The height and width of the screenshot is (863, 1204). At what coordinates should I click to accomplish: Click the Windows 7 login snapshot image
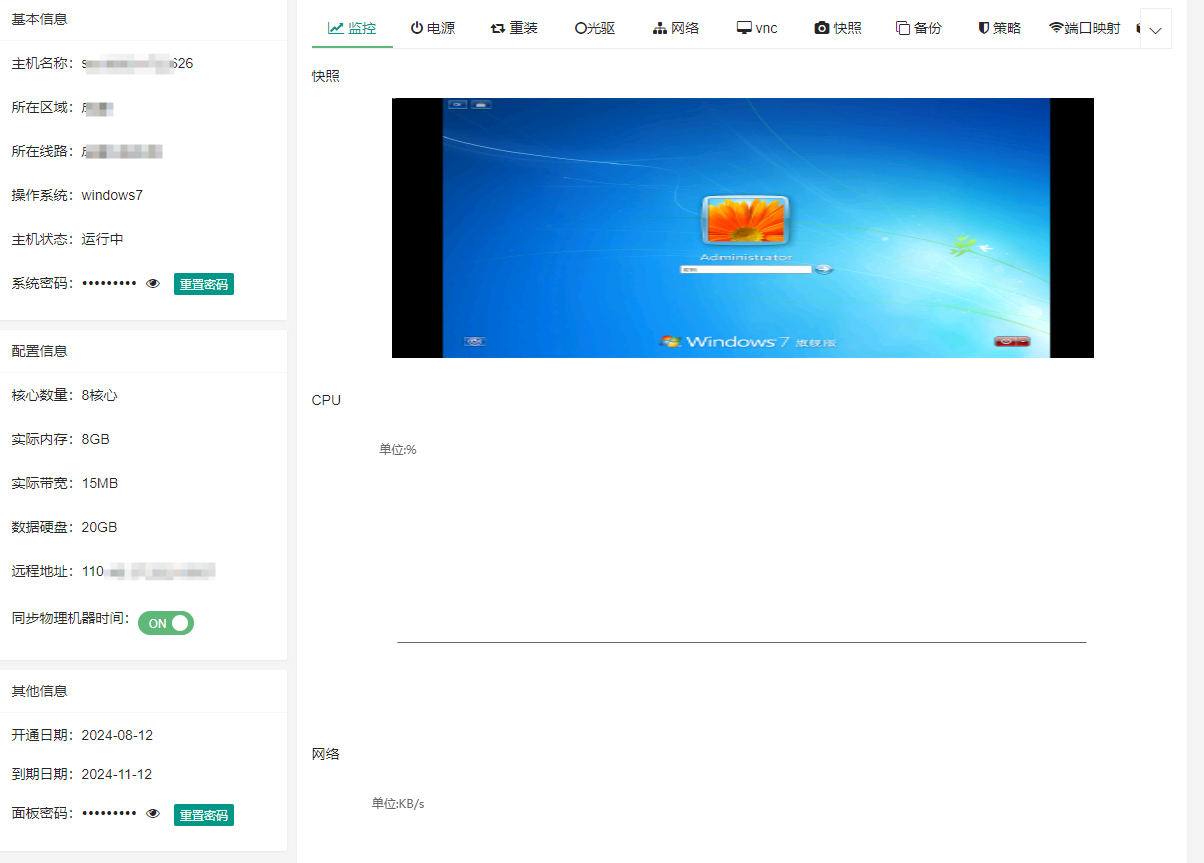coord(743,228)
